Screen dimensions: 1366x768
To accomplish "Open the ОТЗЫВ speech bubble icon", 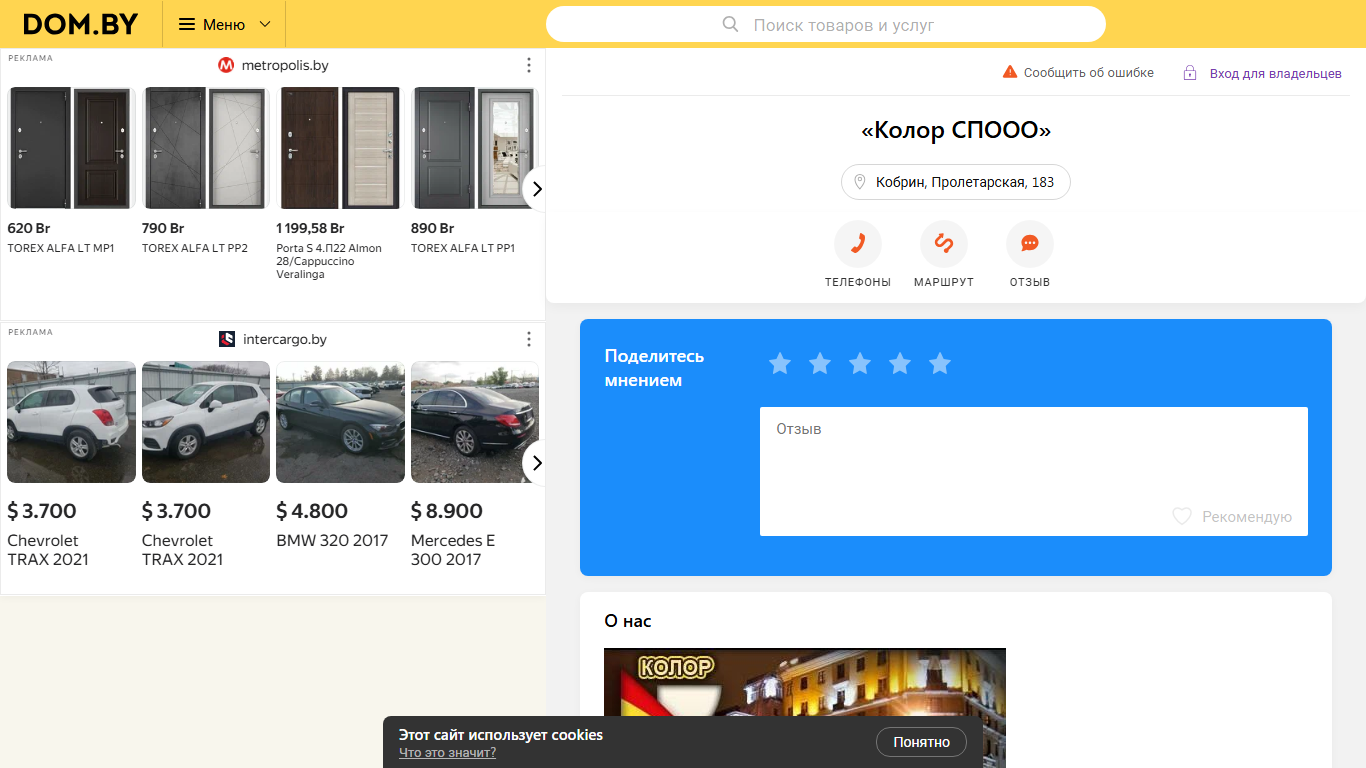I will point(1030,244).
